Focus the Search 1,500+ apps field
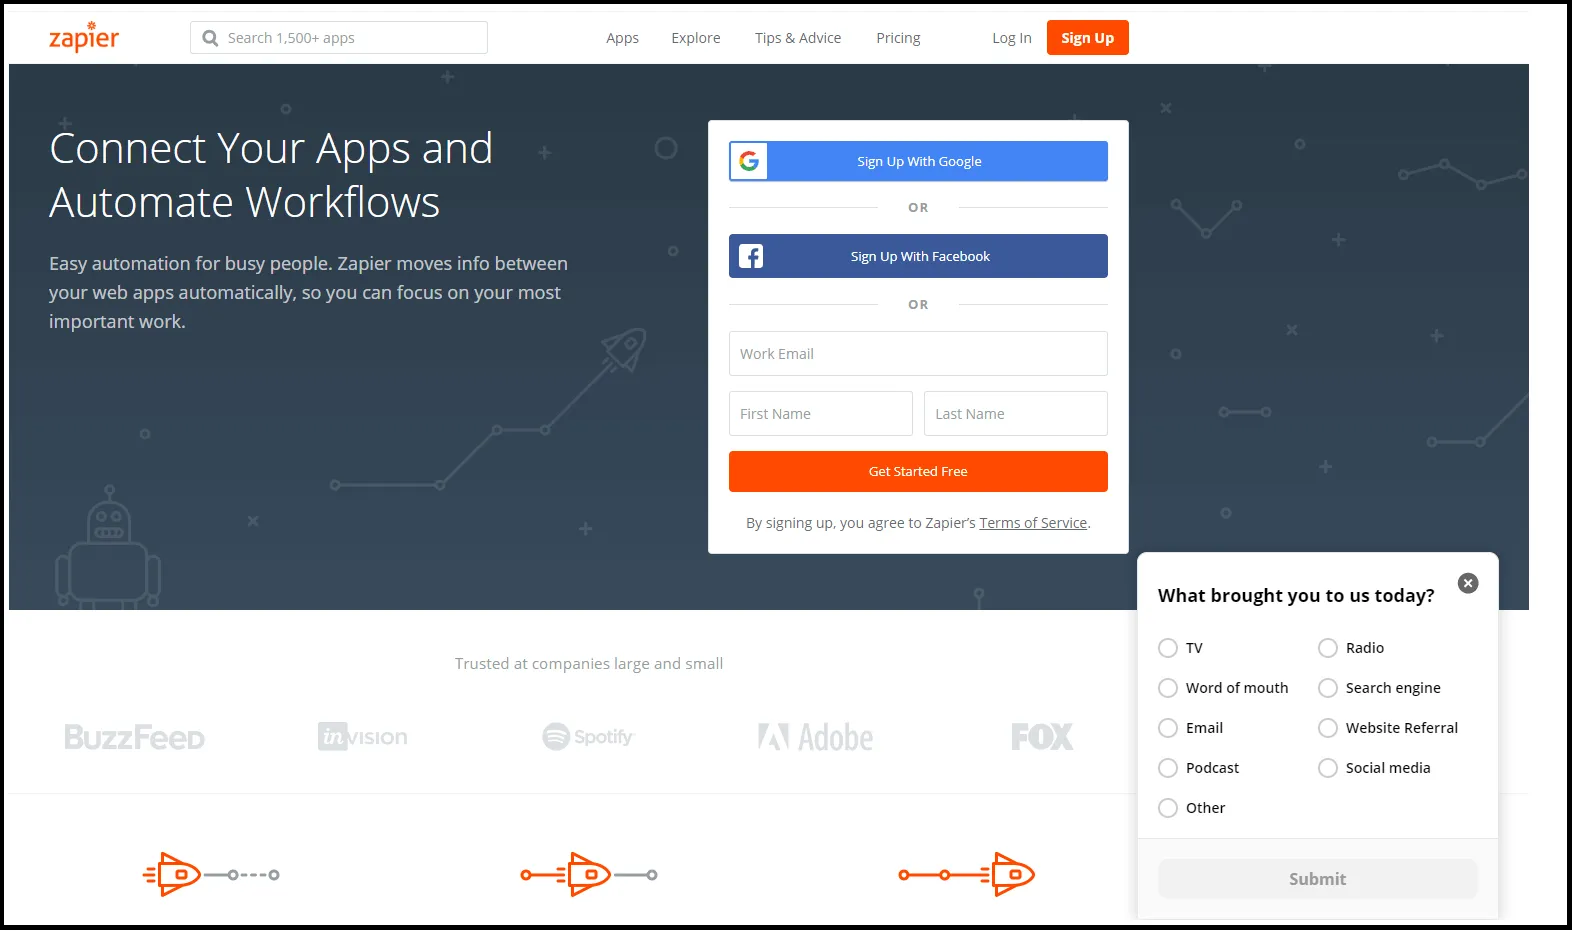The image size is (1572, 931). [x=339, y=38]
